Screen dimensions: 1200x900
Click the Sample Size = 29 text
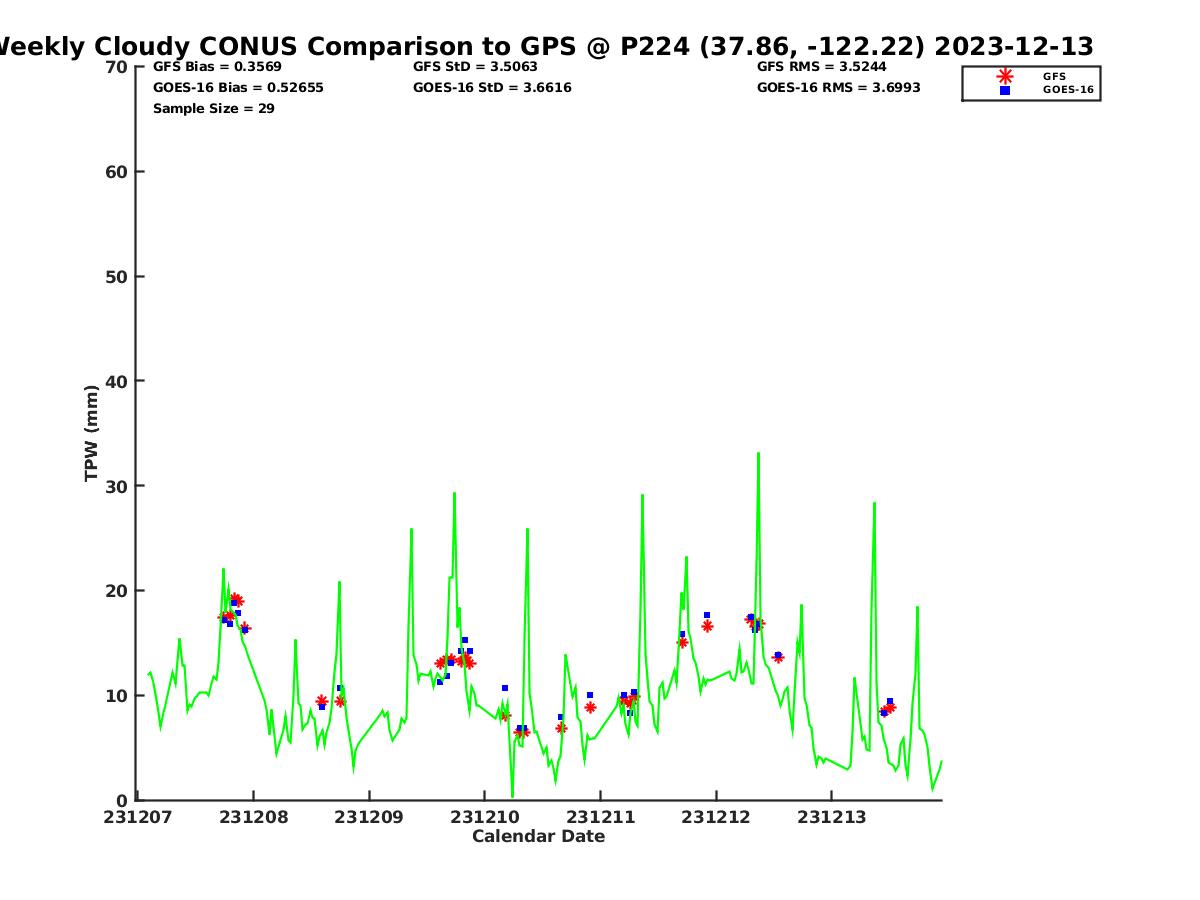[213, 109]
